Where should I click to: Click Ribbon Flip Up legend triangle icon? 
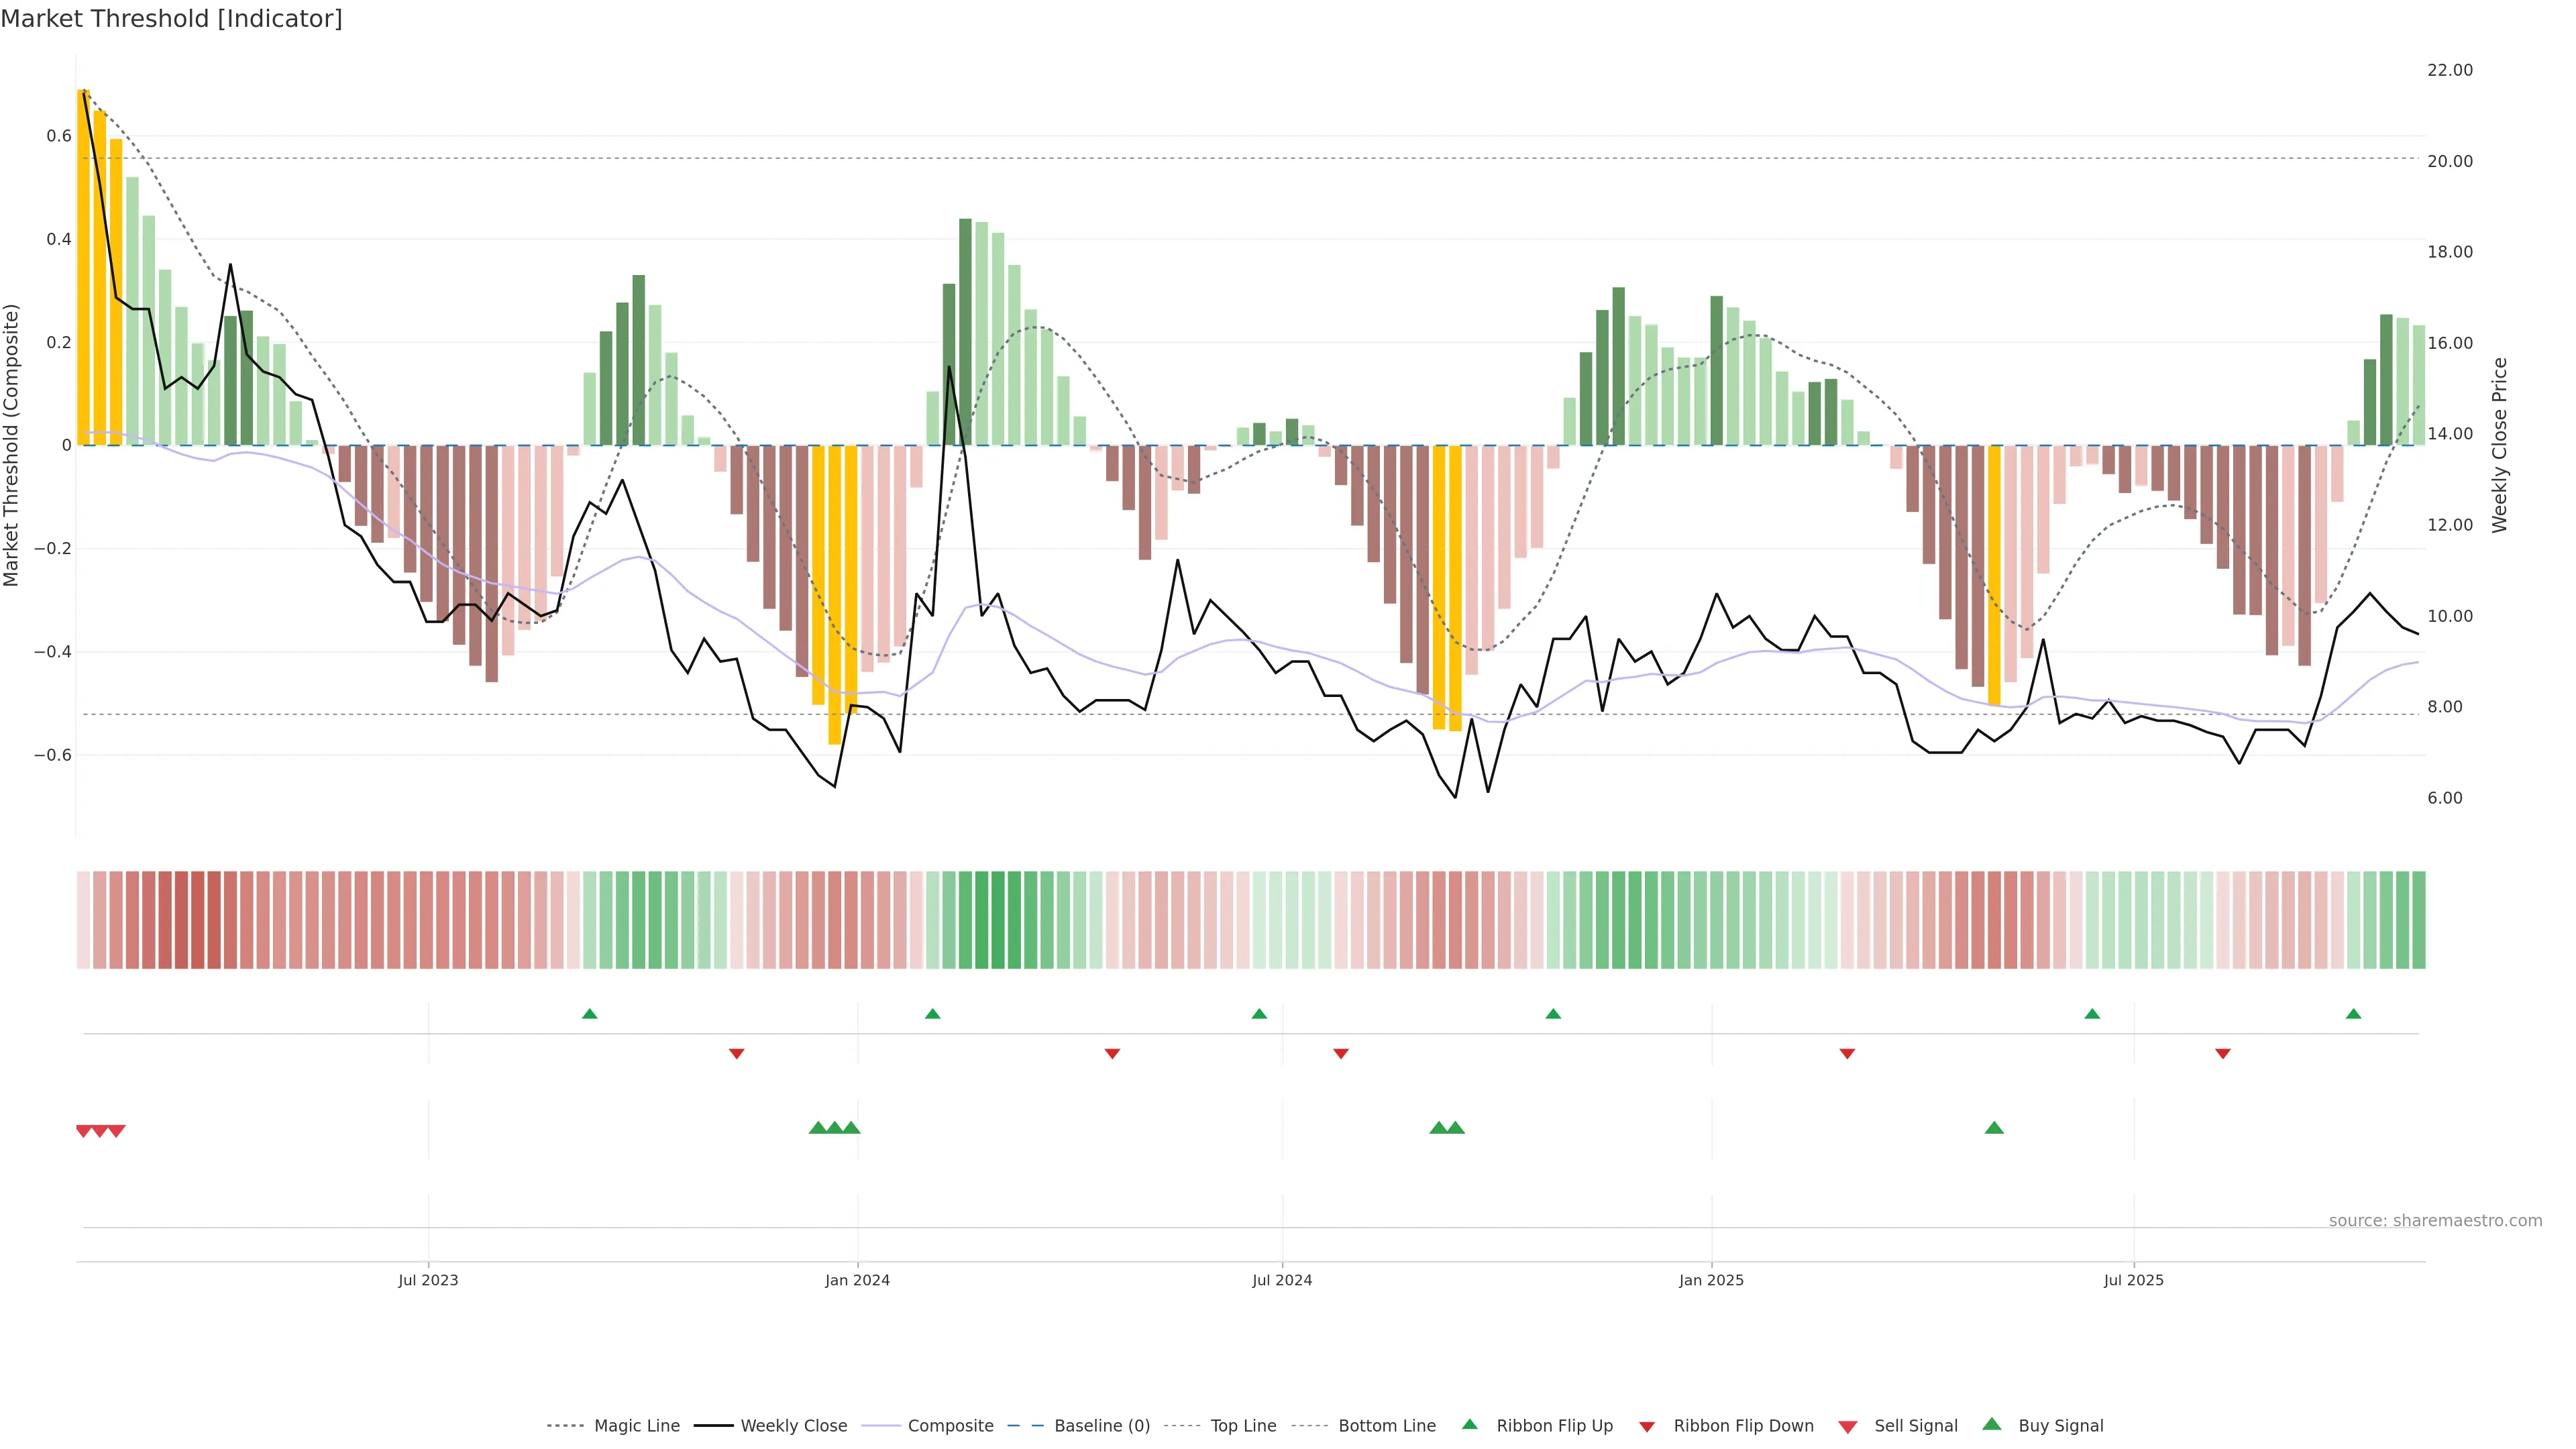1469,1425
